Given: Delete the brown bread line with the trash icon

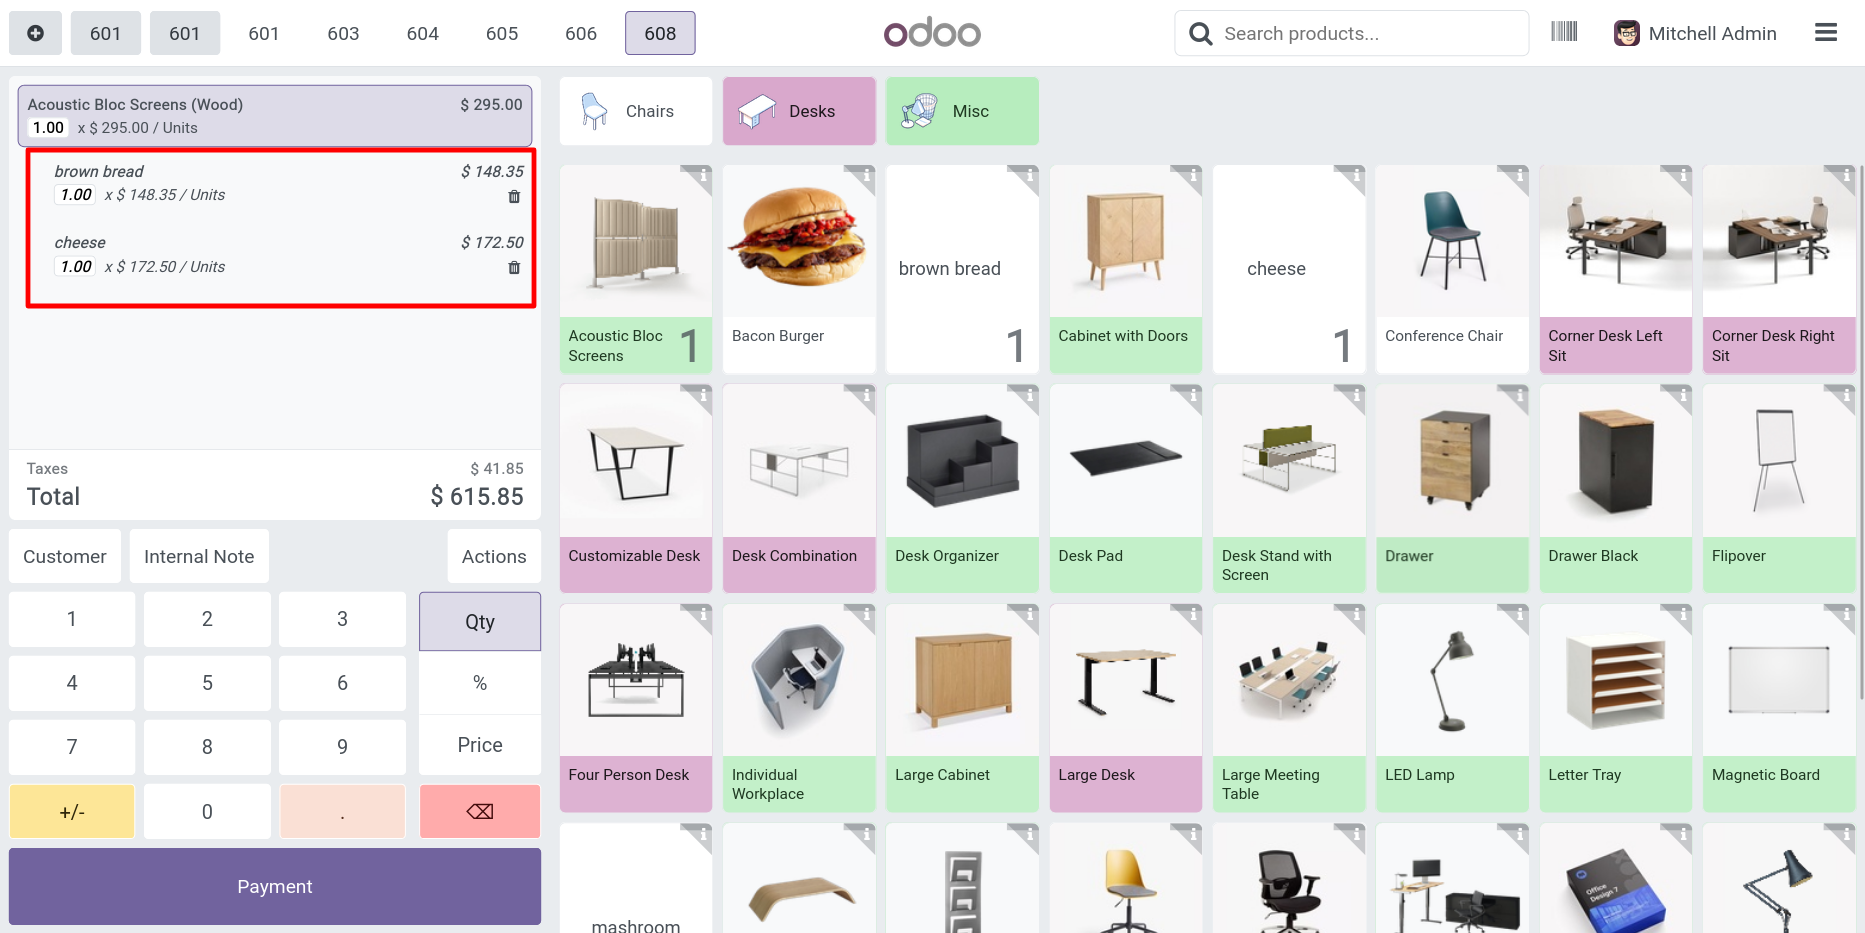Looking at the screenshot, I should (x=514, y=197).
